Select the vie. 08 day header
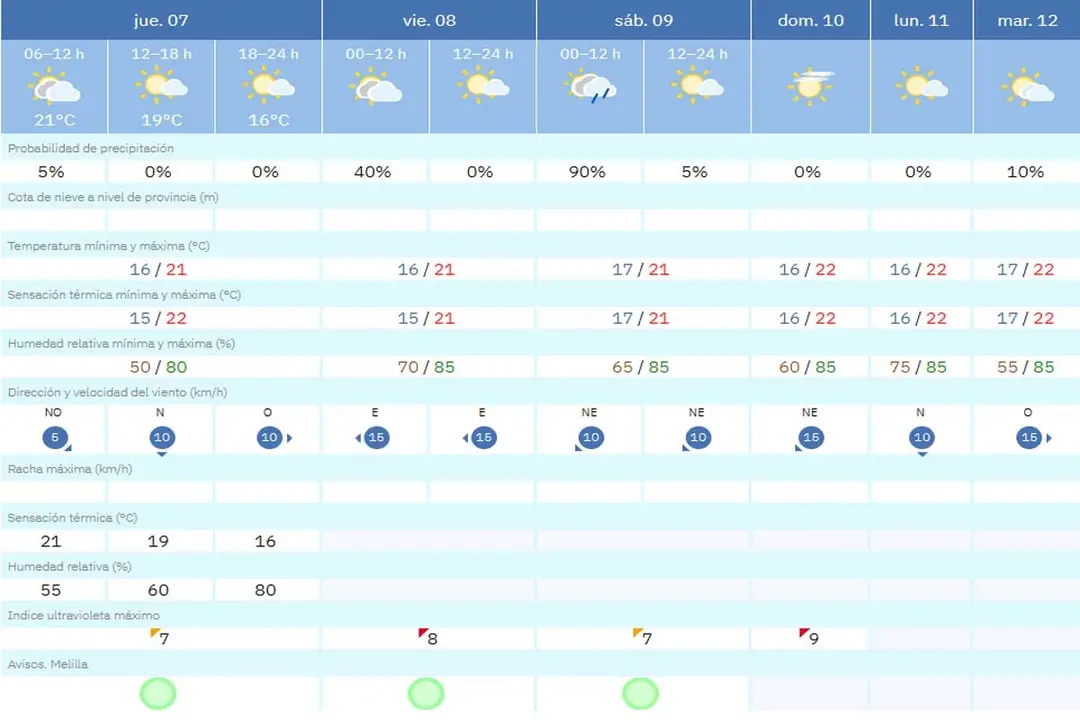This screenshot has width=1080, height=720. (429, 20)
